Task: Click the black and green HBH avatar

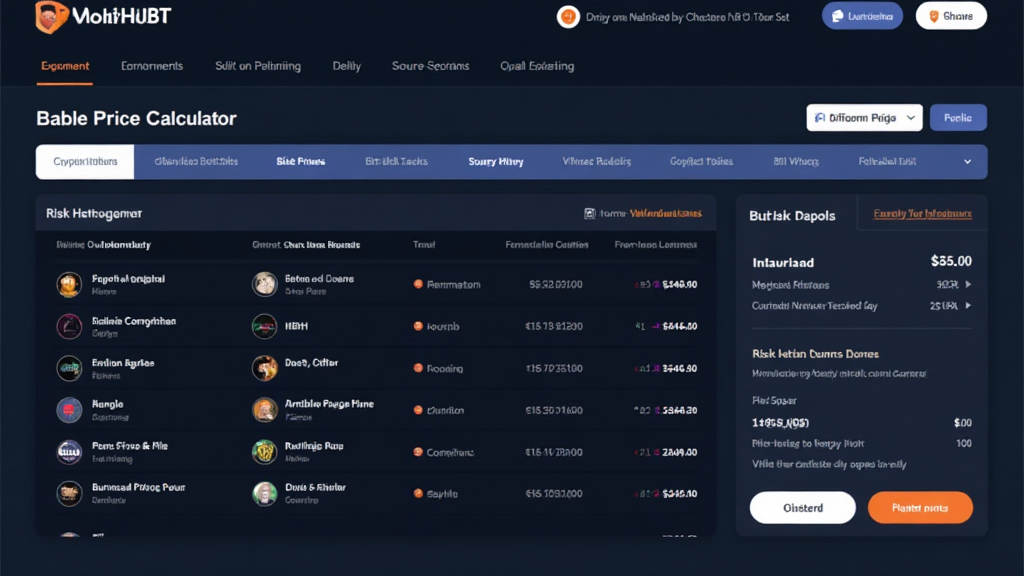Action: [264, 326]
